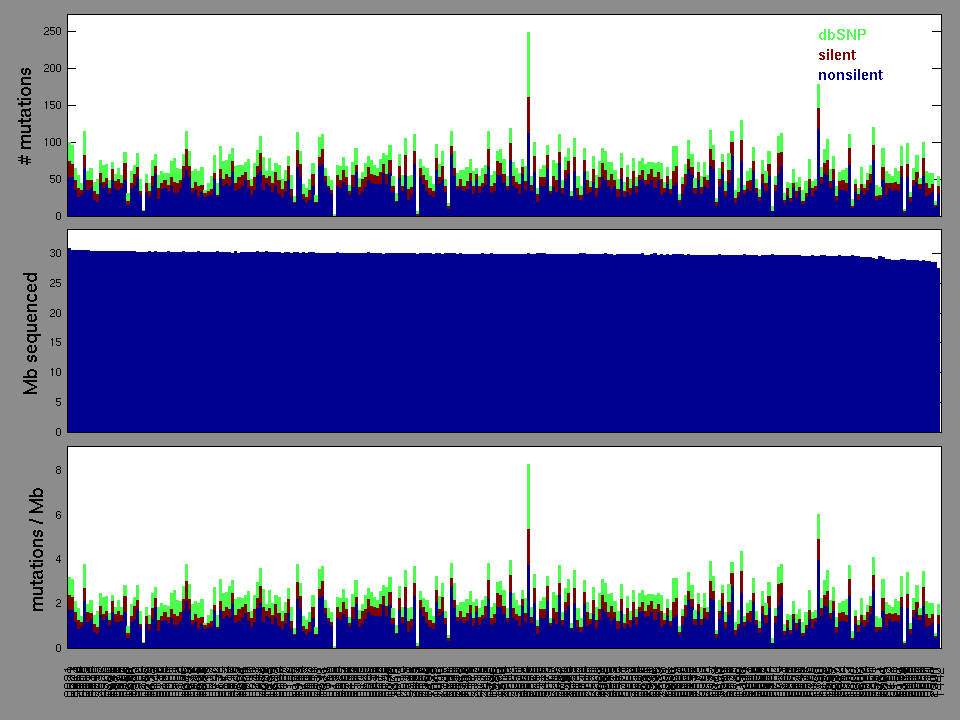Click the 8 tick label on mutations / Mb axis
Image resolution: width=960 pixels, height=720 pixels.
tap(58, 470)
